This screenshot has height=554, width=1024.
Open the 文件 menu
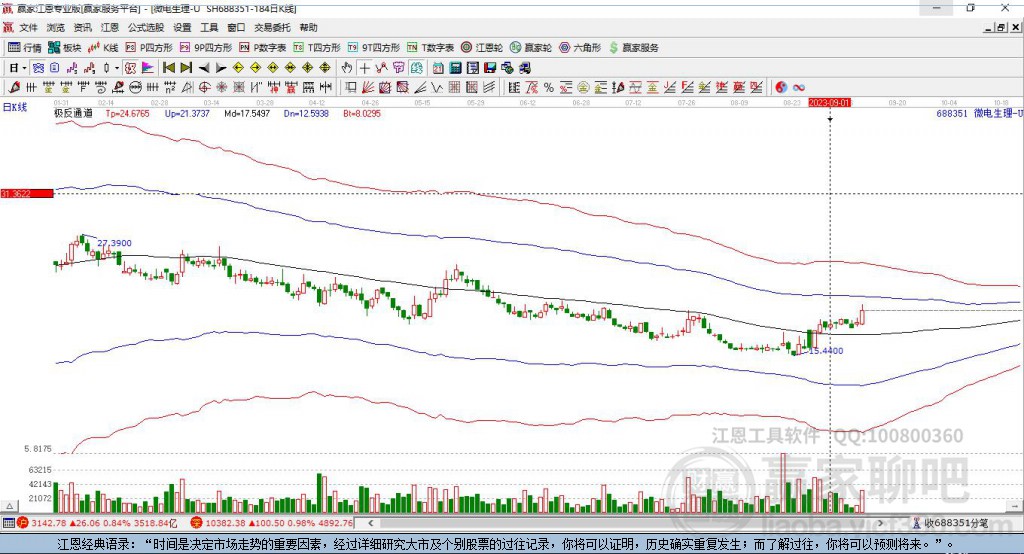click(29, 27)
